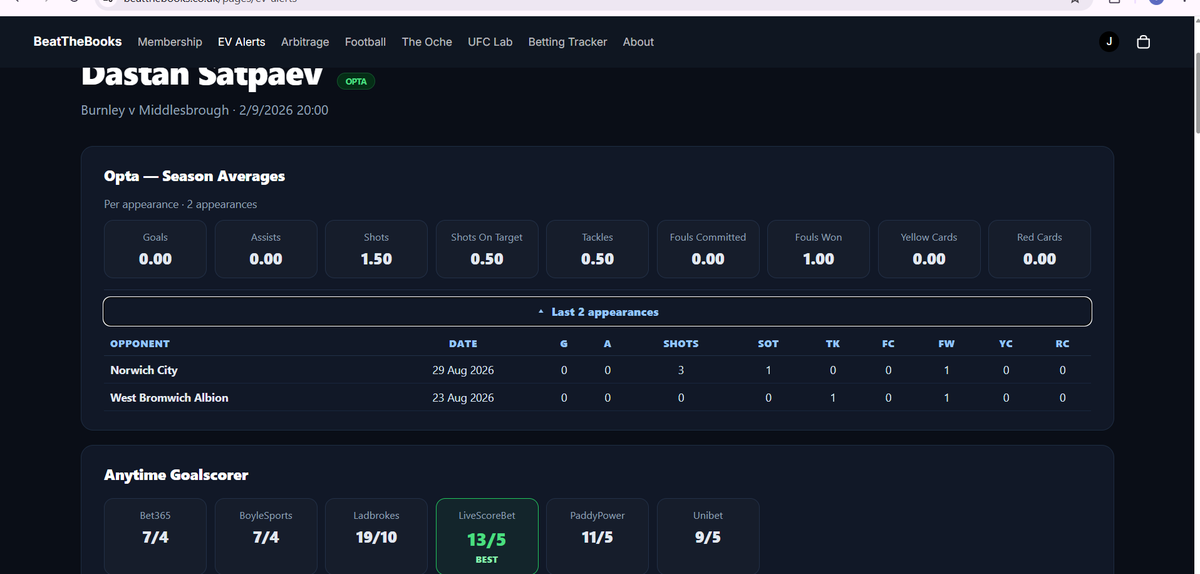The width and height of the screenshot is (1200, 574).
Task: Click the Tackles 0.50 stat card
Action: (597, 249)
